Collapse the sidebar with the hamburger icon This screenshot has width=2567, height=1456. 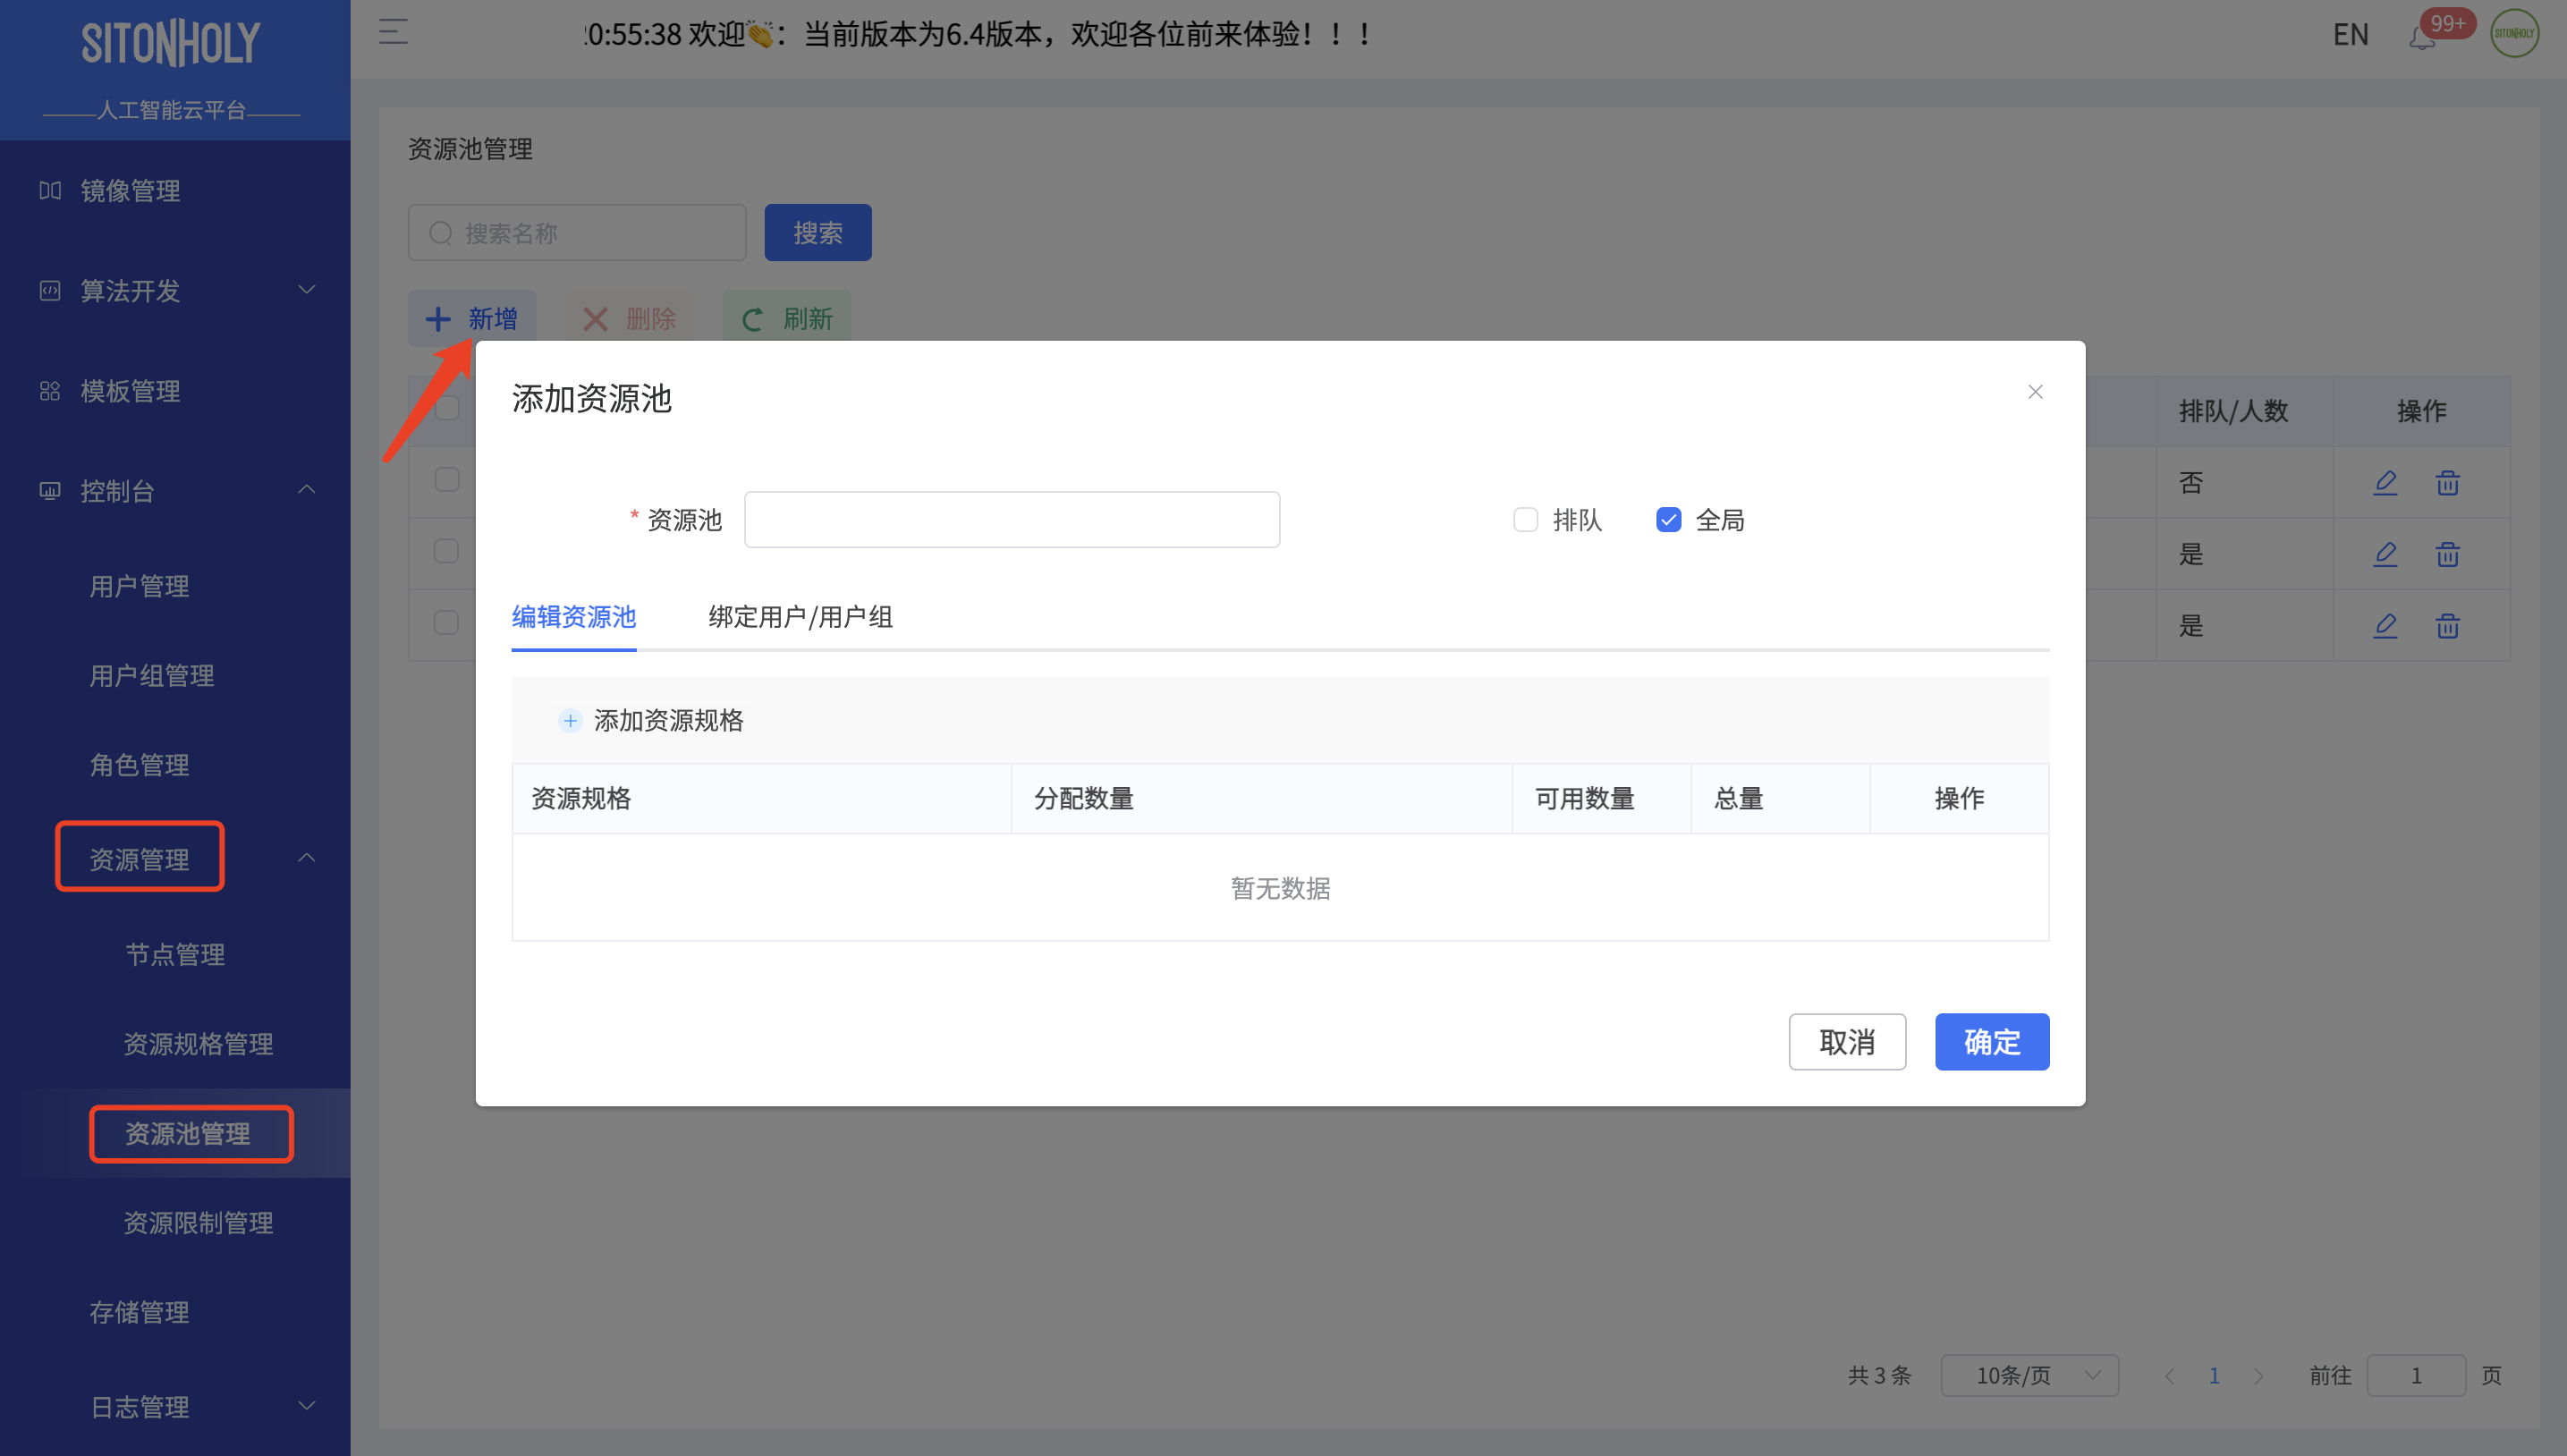click(393, 32)
